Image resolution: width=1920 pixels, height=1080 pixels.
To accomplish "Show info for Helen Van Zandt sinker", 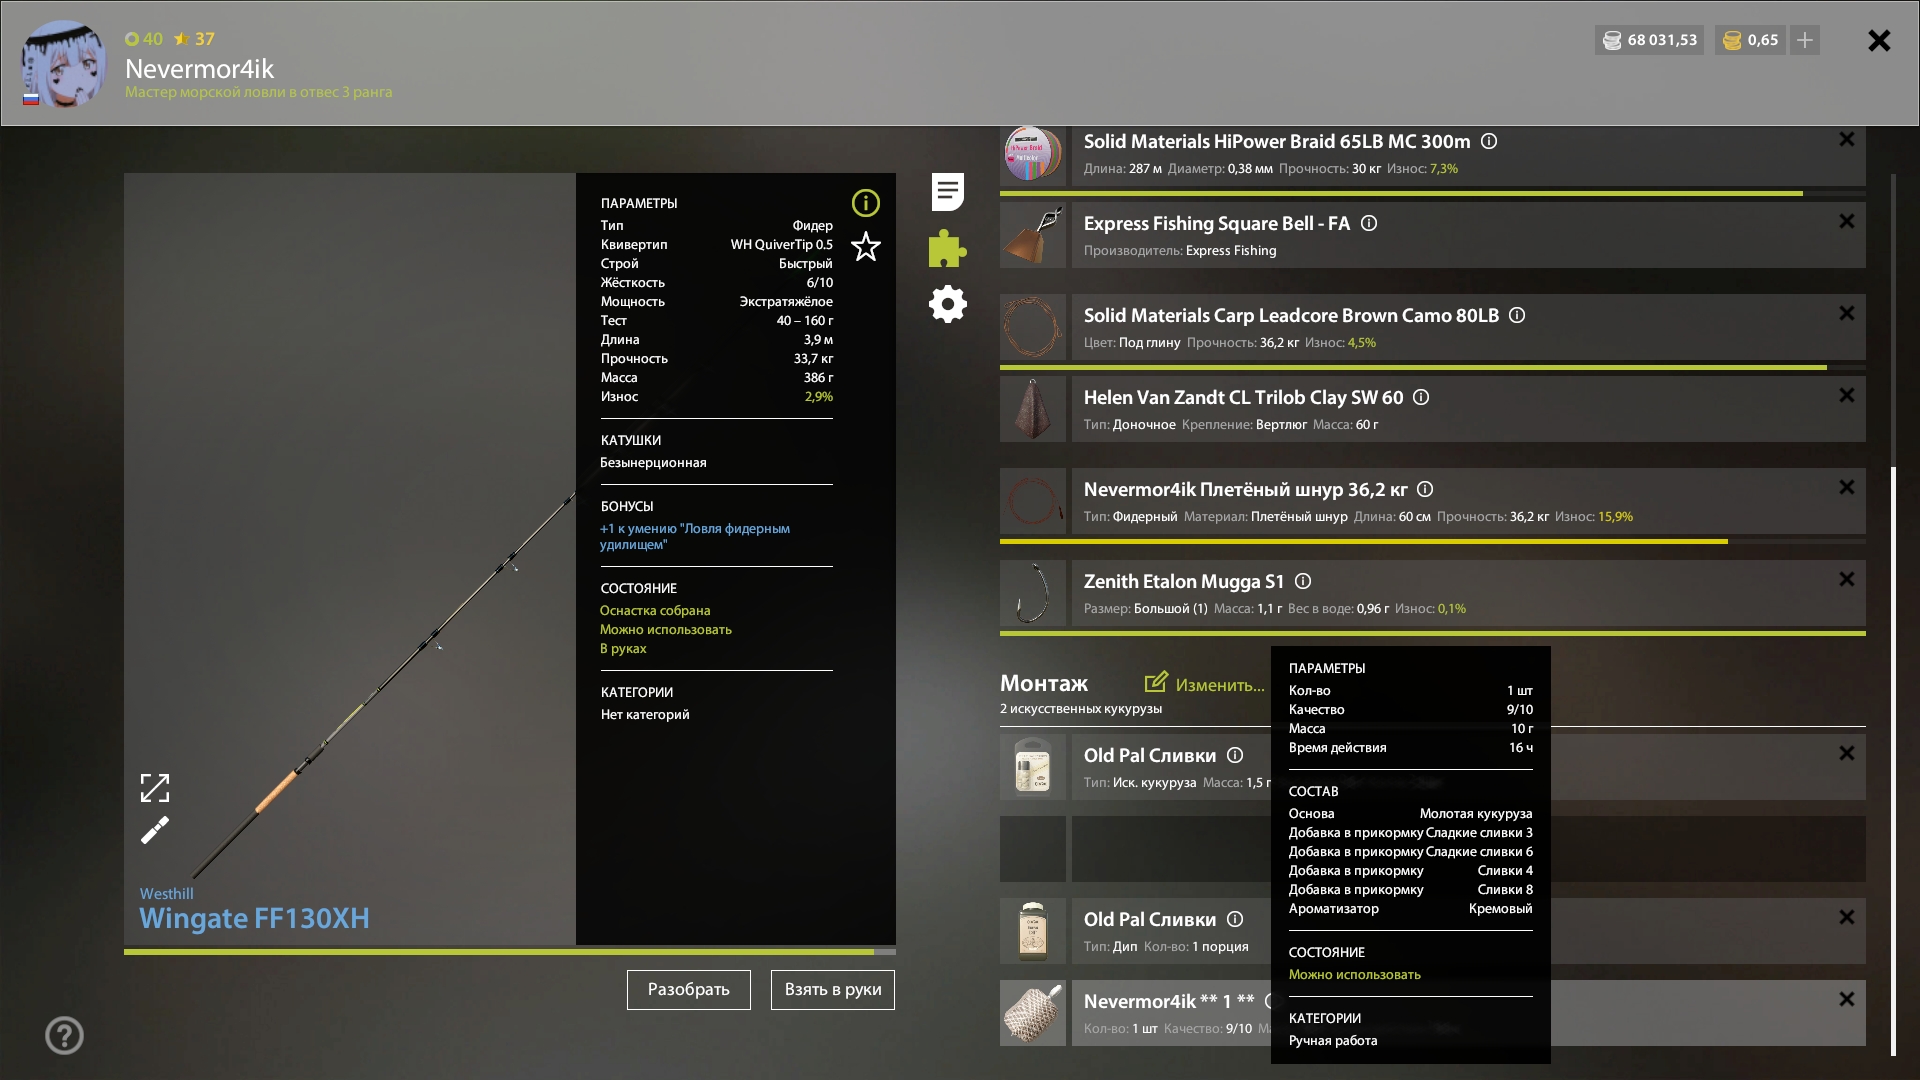I will 1421,397.
